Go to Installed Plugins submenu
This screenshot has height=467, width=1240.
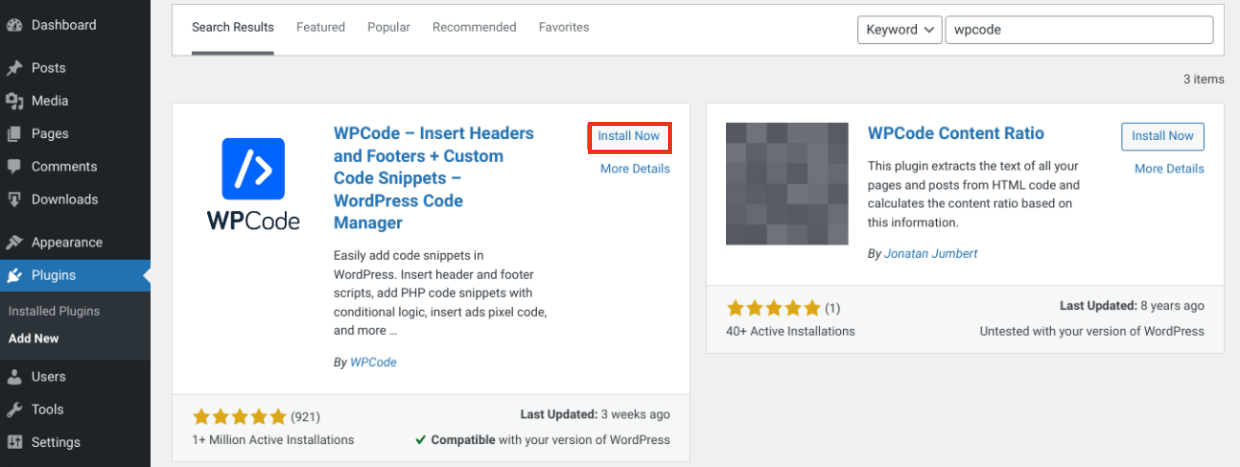tap(54, 311)
